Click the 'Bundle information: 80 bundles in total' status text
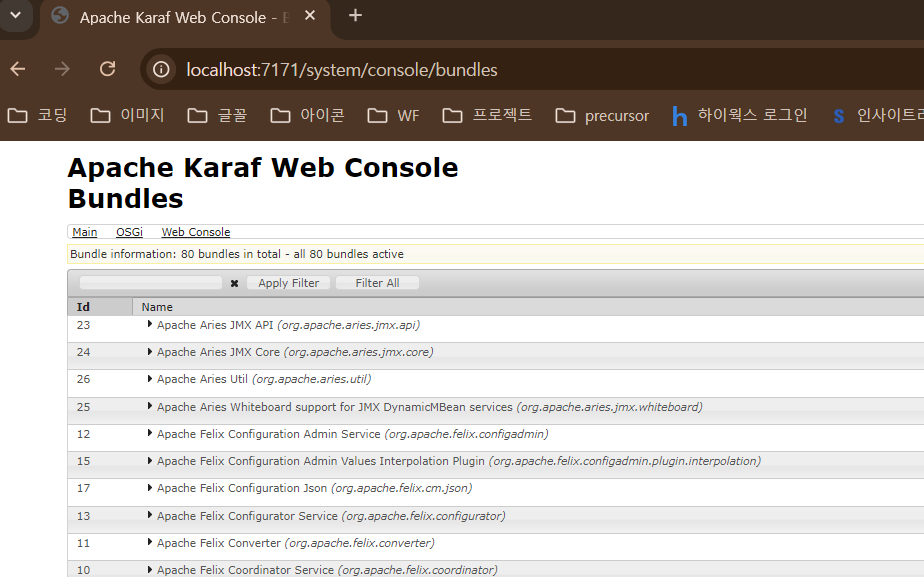The width and height of the screenshot is (924, 577). click(x=237, y=254)
